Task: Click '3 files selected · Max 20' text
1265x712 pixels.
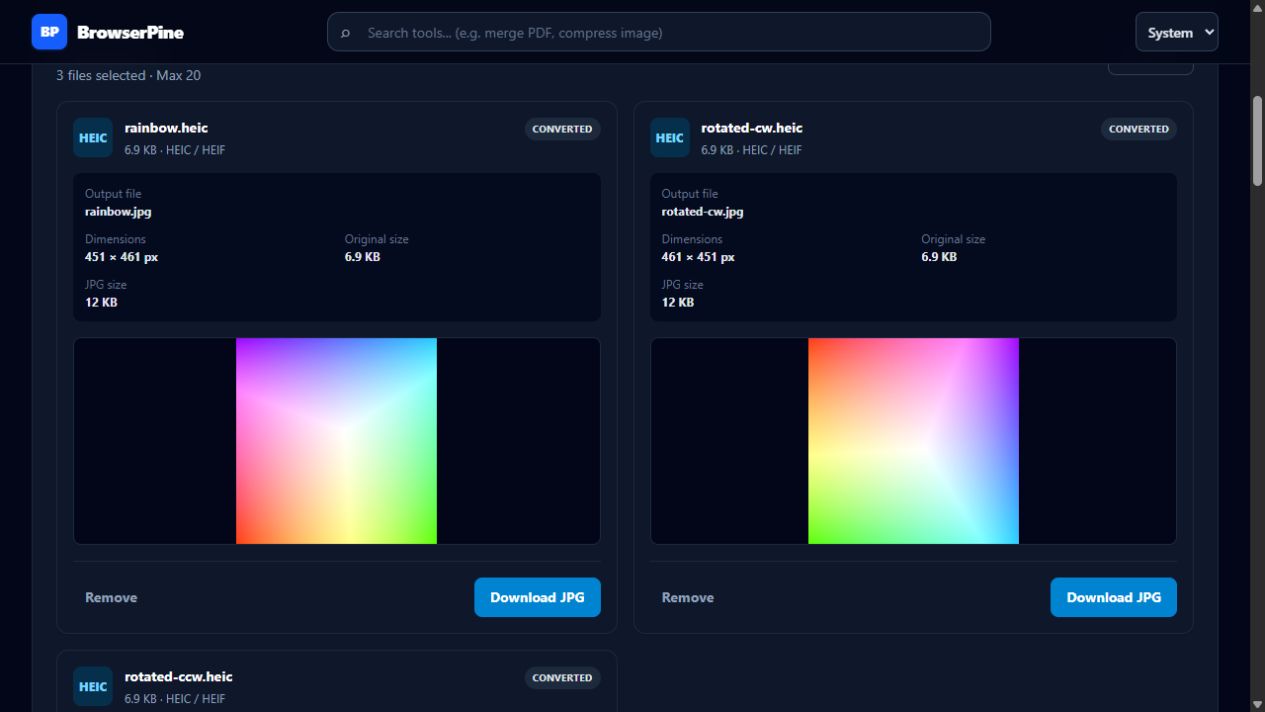Action: point(128,75)
